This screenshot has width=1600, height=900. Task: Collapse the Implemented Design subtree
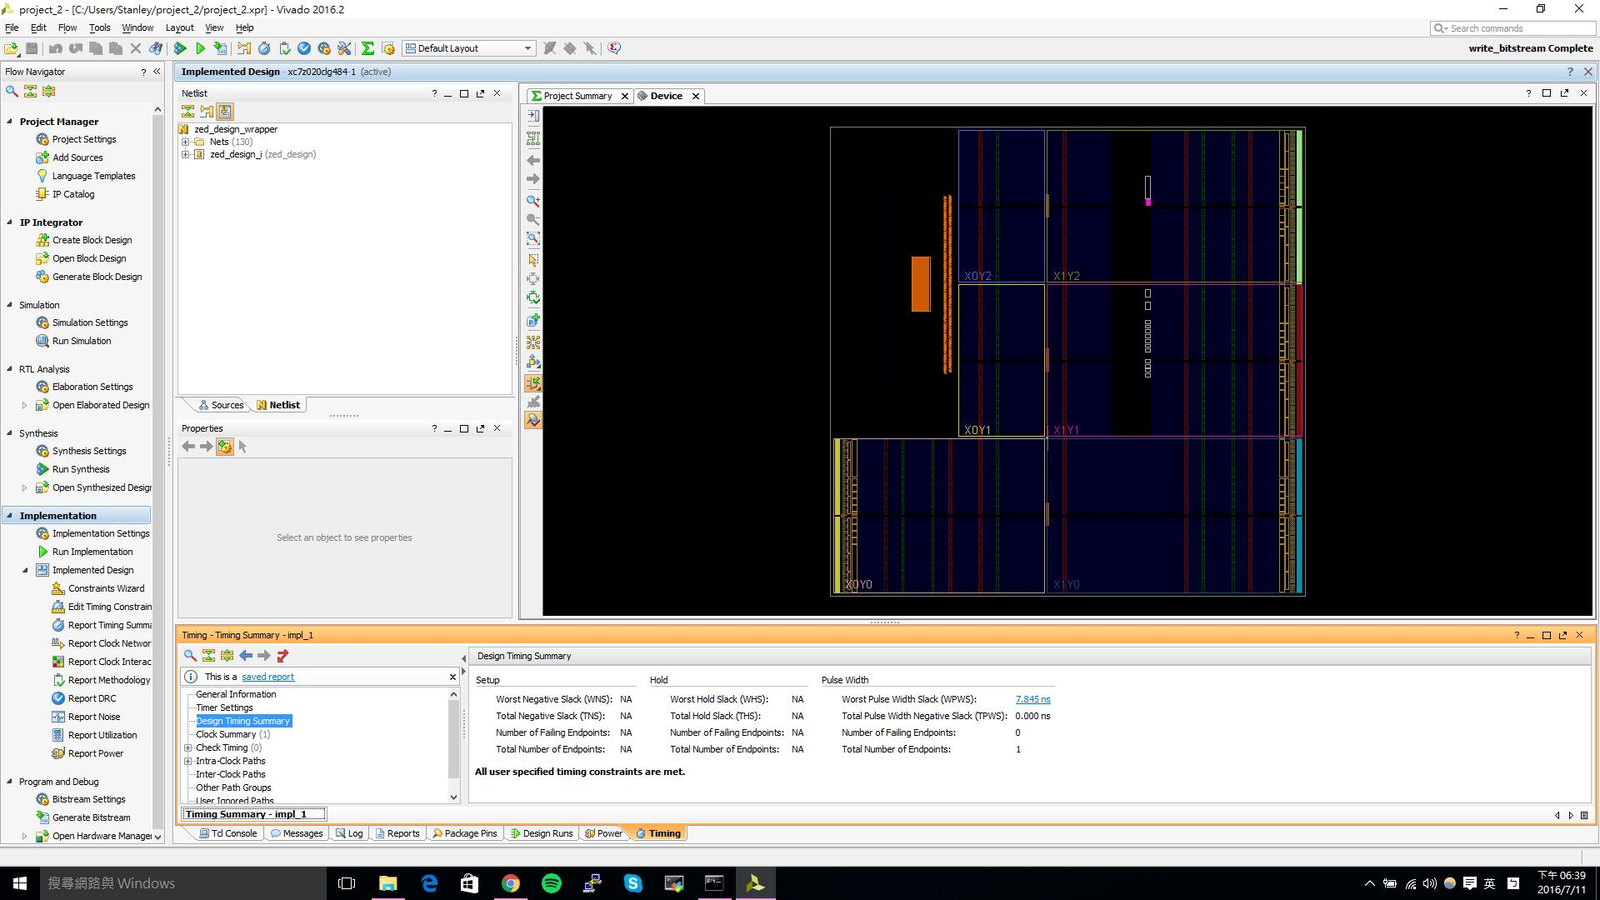pyautogui.click(x=25, y=570)
